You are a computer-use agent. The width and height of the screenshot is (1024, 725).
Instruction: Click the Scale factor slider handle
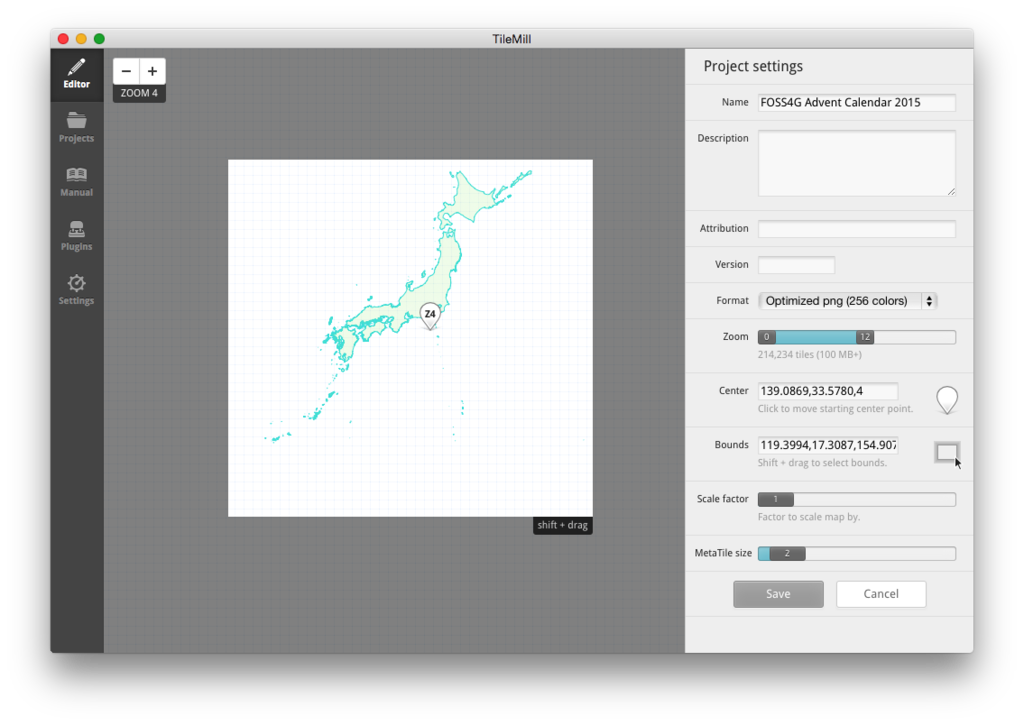click(776, 500)
